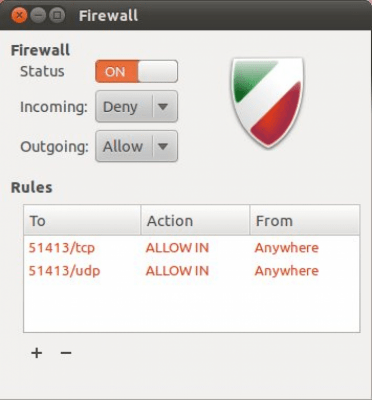Image resolution: width=372 pixels, height=400 pixels.
Task: Click ALLOW IN for the tcp rule
Action: [x=177, y=248]
